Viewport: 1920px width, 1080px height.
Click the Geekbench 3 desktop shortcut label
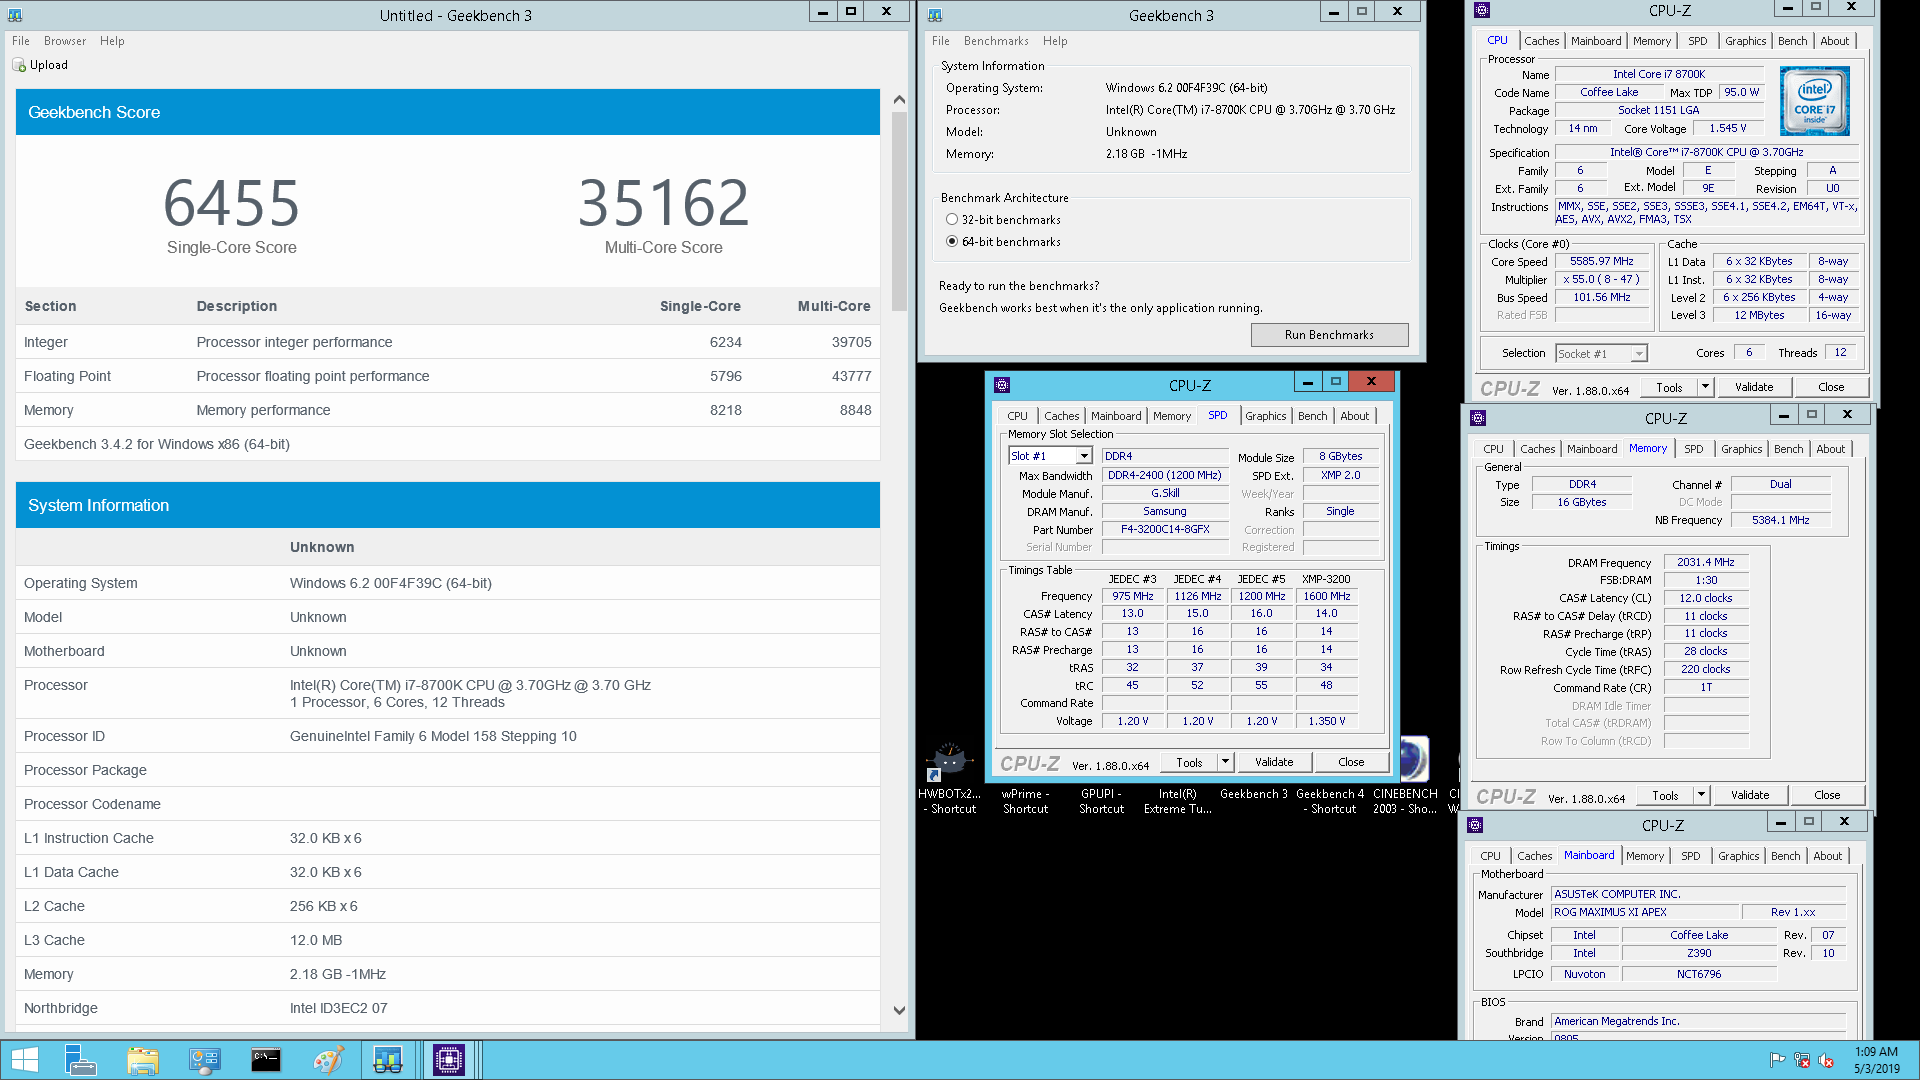(1254, 794)
